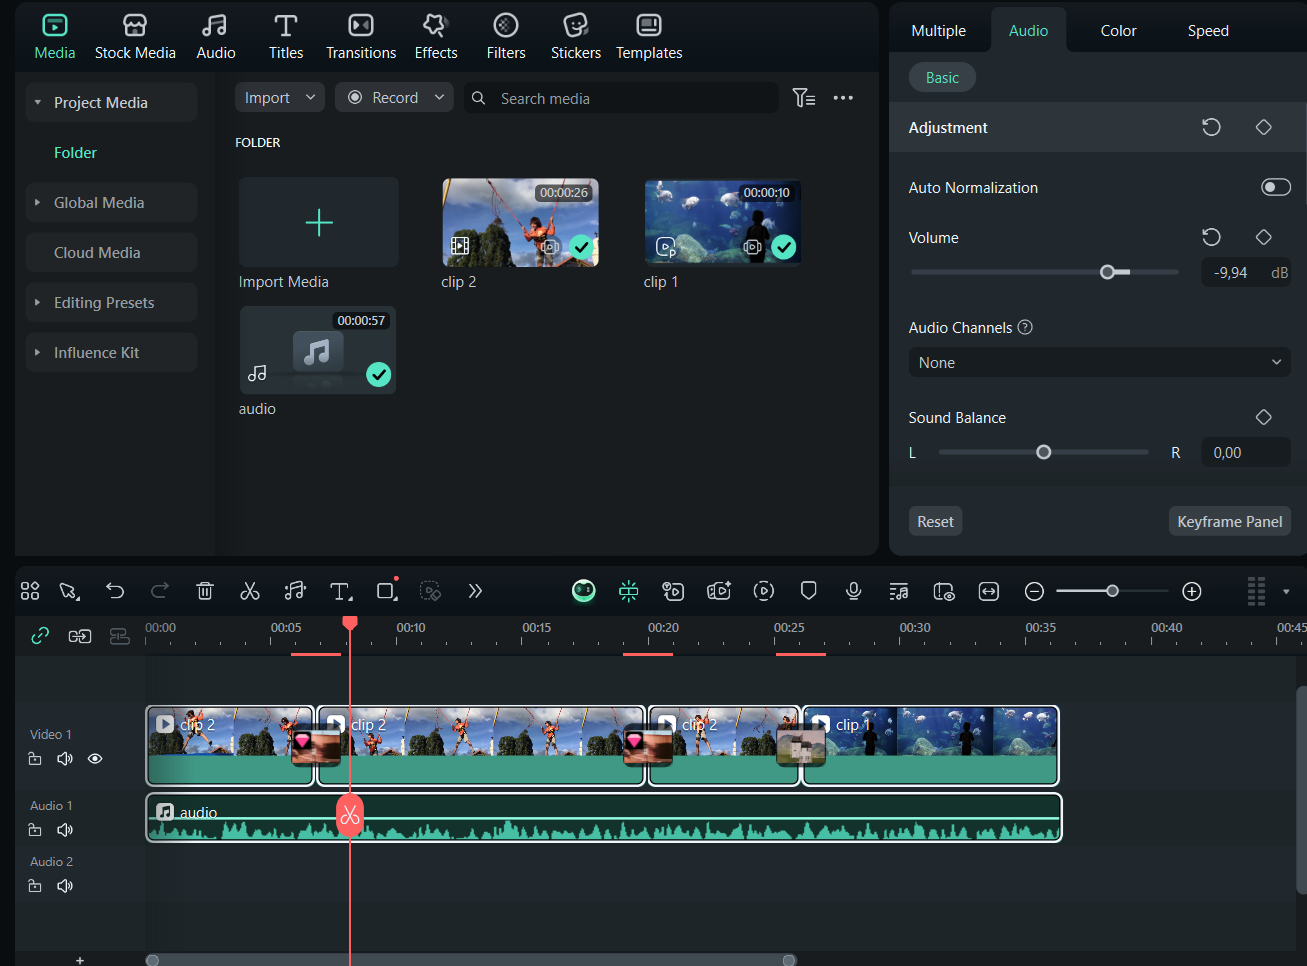The height and width of the screenshot is (966, 1307).
Task: Select the Add Text tool in the timeline toolbar
Action: [339, 591]
